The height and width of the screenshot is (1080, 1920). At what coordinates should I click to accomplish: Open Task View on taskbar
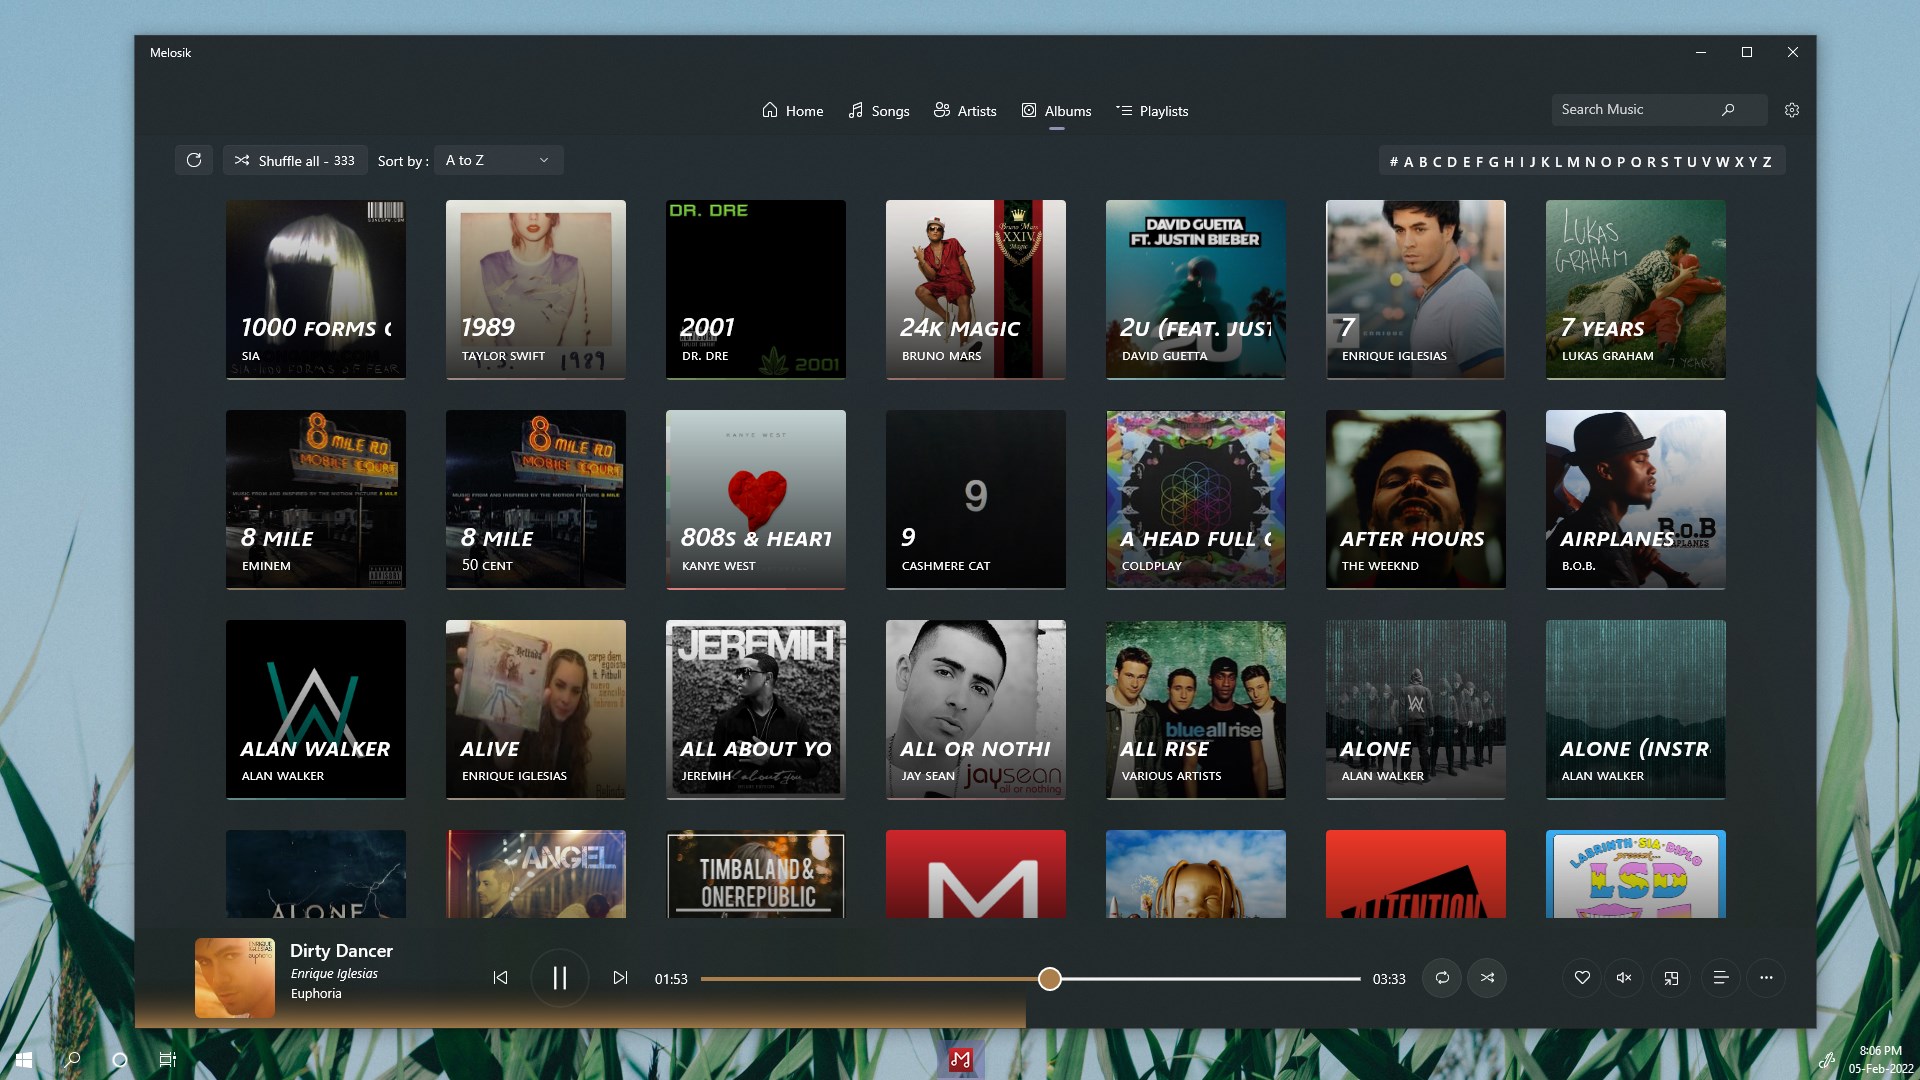(x=167, y=1059)
